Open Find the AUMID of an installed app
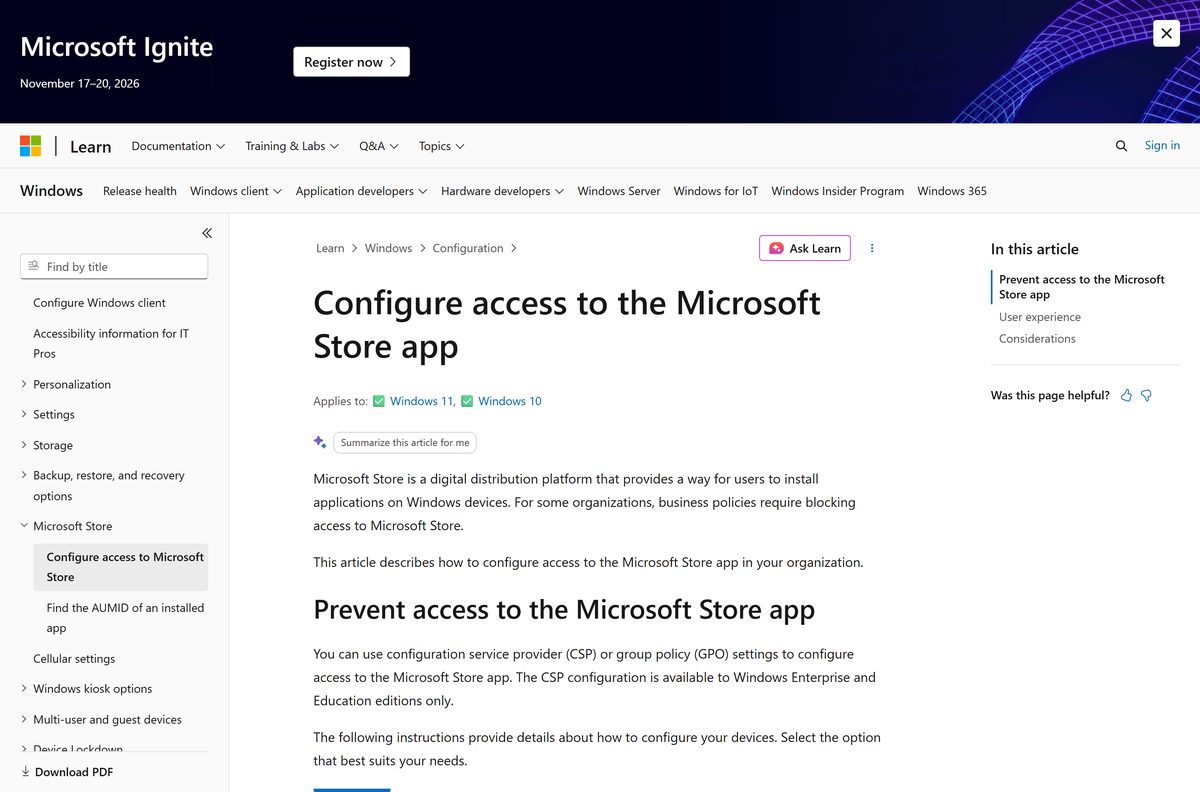The height and width of the screenshot is (792, 1200). click(x=125, y=618)
